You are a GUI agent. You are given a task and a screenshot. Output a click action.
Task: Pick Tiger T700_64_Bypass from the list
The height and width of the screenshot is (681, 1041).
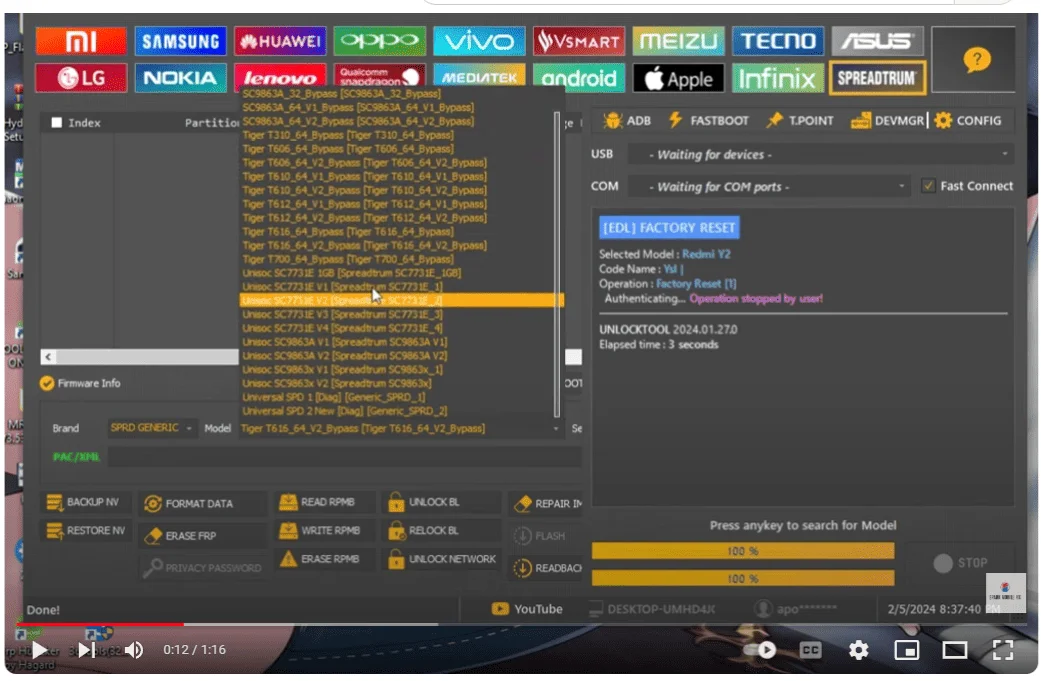[348, 259]
